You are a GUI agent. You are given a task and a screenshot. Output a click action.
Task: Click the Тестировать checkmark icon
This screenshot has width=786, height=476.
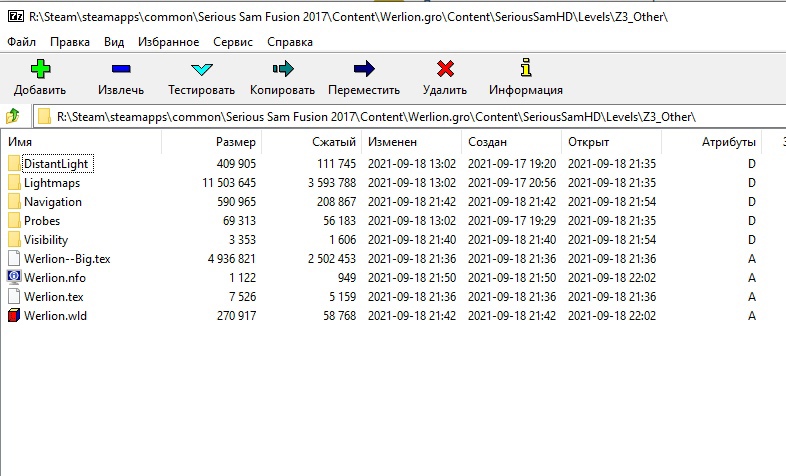coord(202,69)
